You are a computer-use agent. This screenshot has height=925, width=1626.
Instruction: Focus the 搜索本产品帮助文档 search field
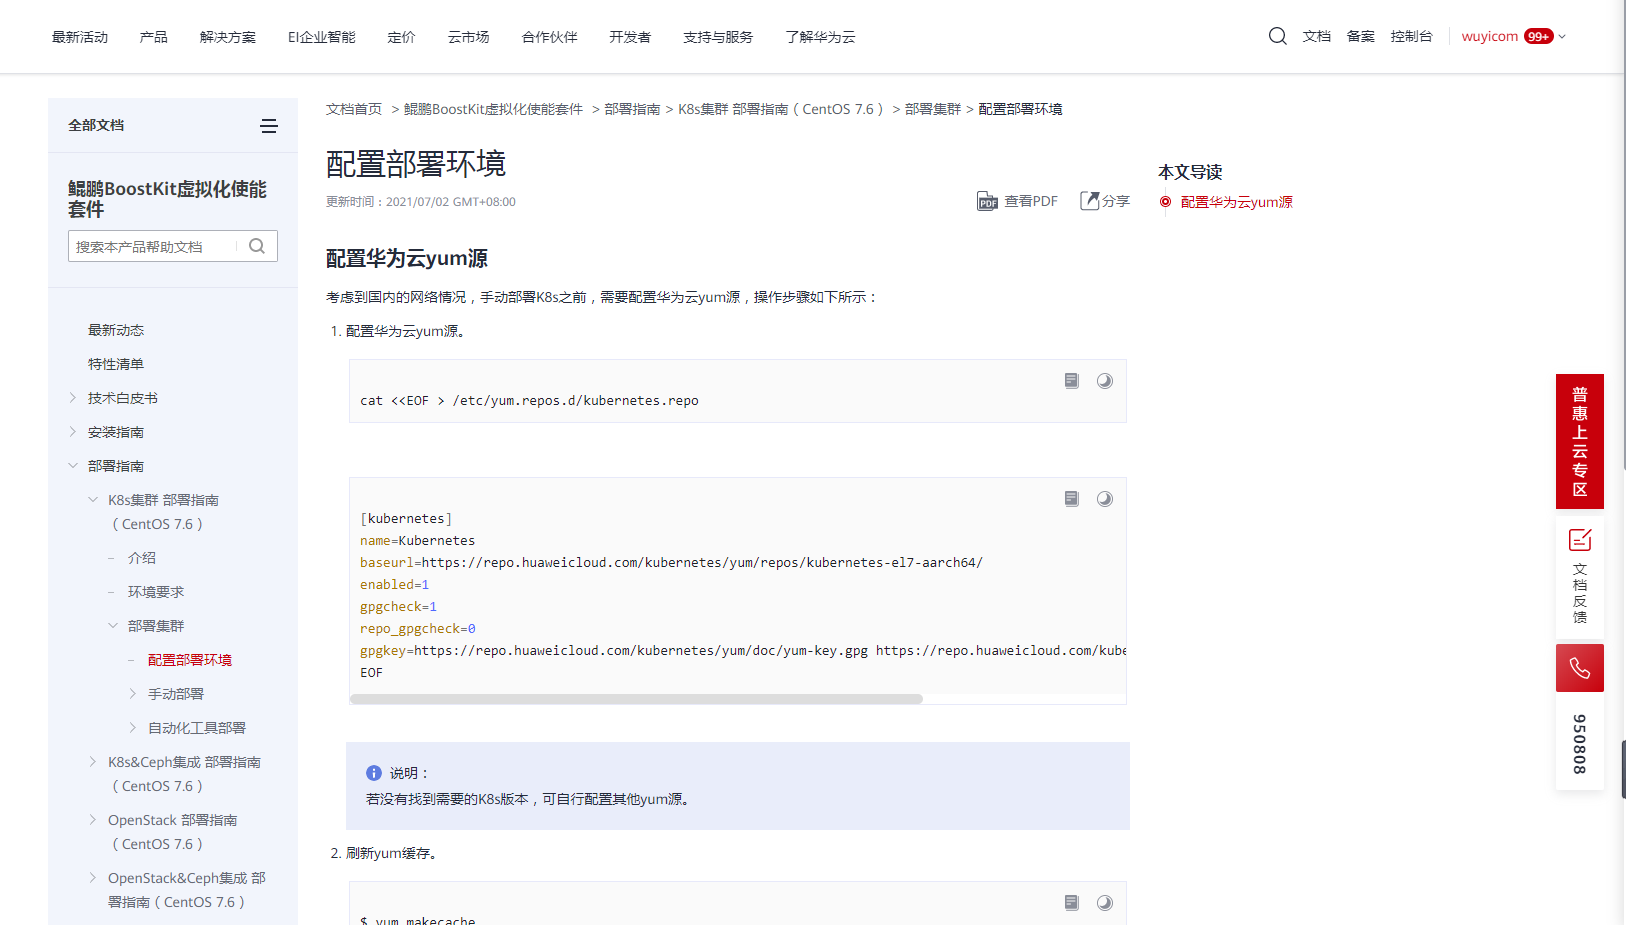point(155,246)
